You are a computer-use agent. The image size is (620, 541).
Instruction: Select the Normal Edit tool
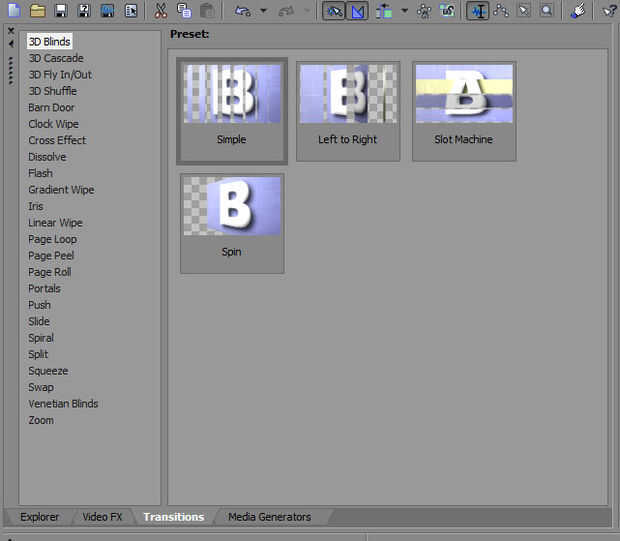pos(477,11)
